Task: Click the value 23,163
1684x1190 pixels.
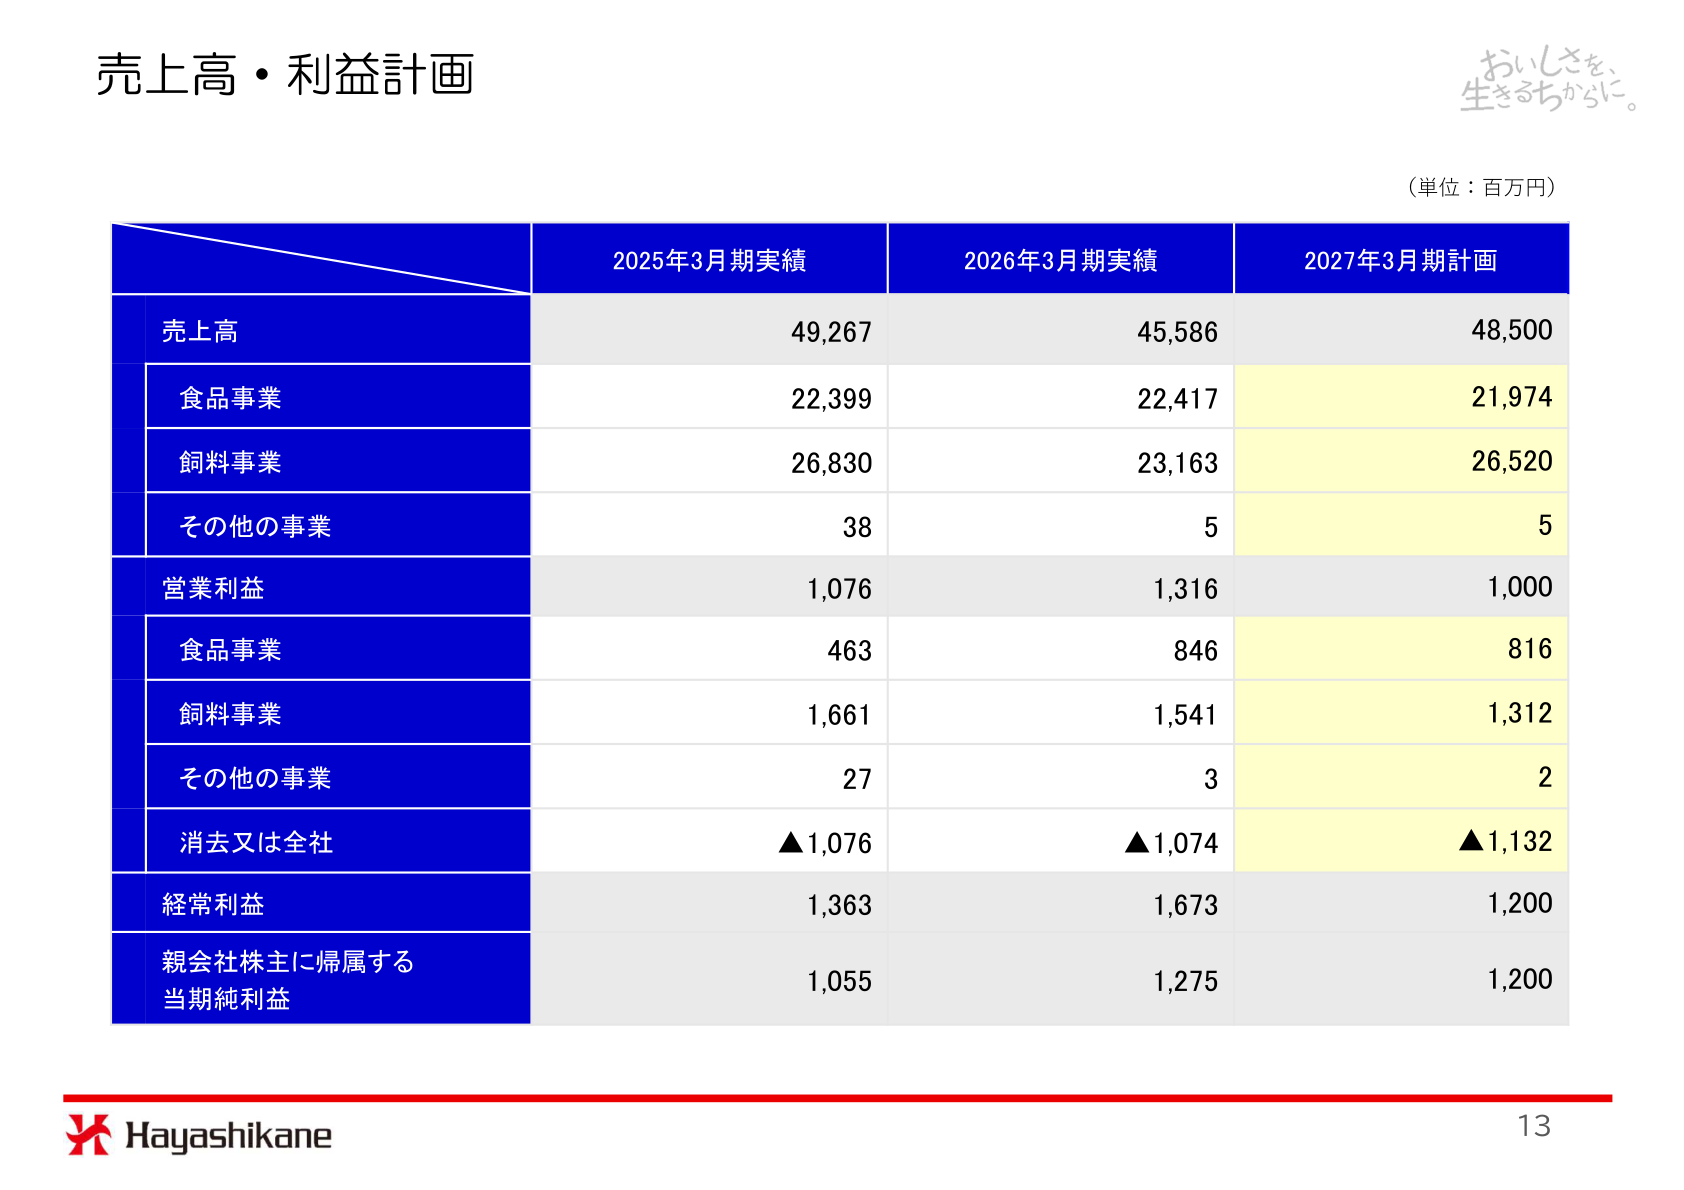Action: coord(1177,463)
